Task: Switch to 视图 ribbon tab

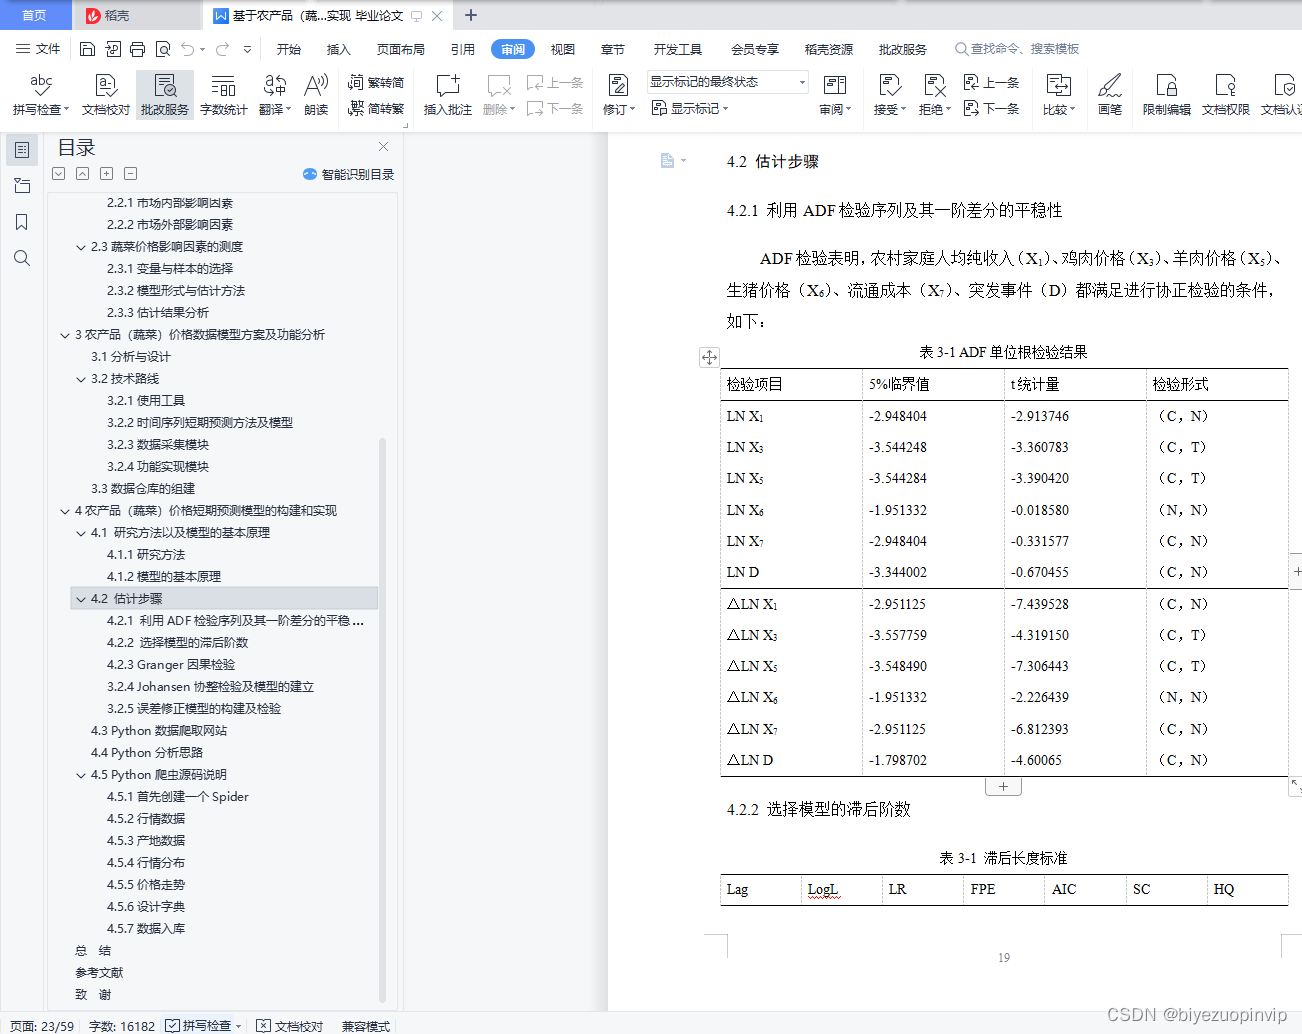Action: click(x=563, y=49)
